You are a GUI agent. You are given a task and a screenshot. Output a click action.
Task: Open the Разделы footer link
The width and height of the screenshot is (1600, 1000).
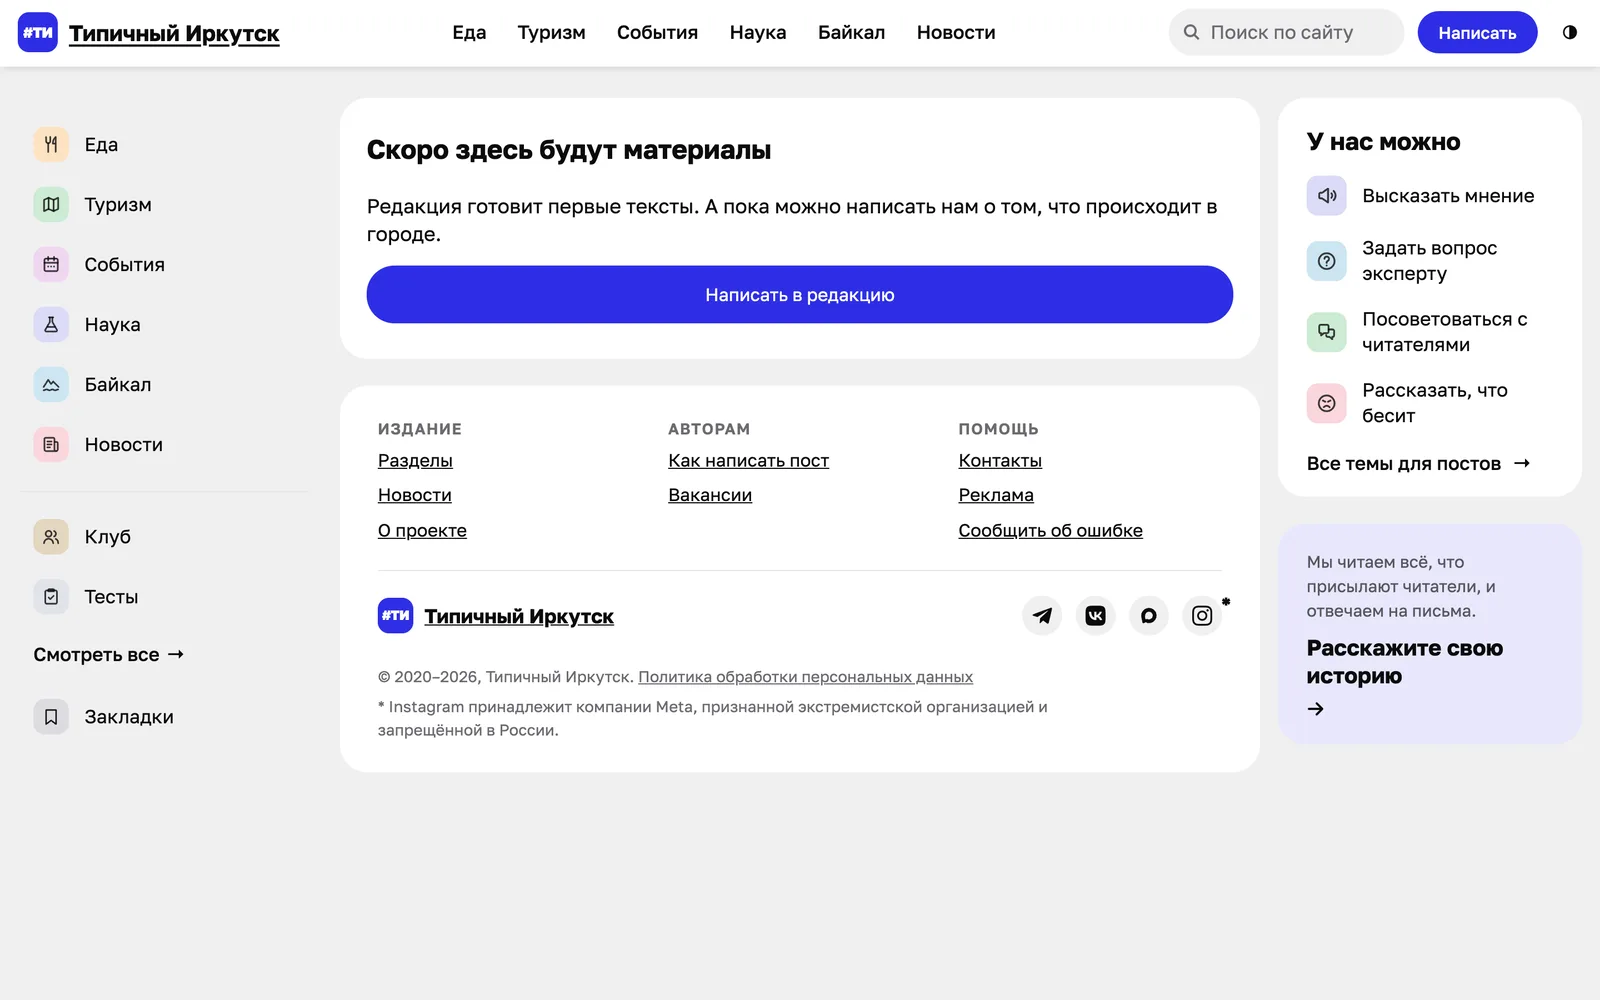coord(415,461)
